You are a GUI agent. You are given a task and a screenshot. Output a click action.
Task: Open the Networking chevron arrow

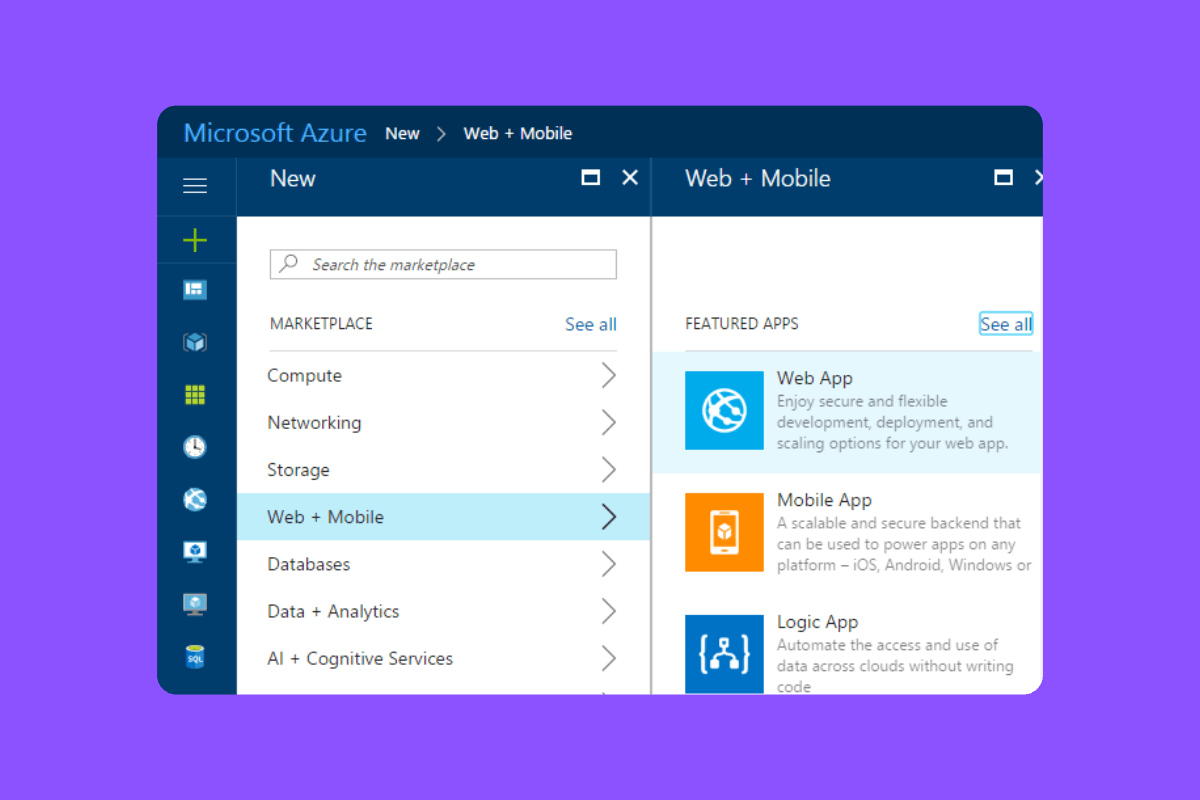click(609, 422)
